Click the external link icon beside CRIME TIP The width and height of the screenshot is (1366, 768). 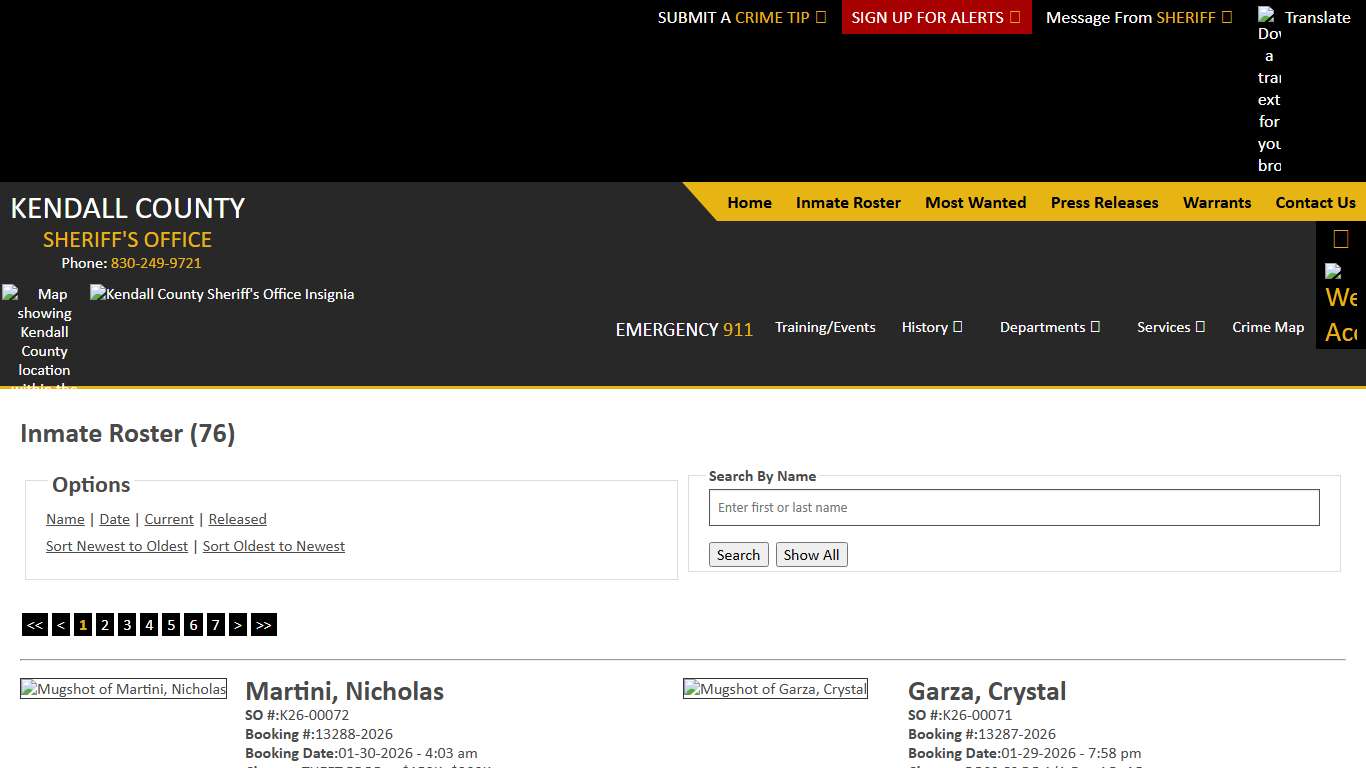point(819,17)
